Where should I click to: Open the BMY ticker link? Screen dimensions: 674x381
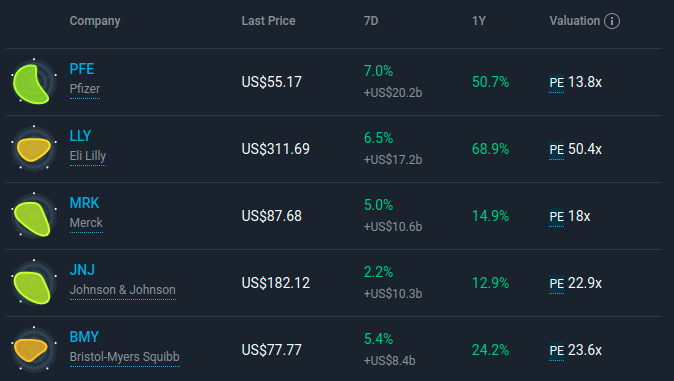click(x=84, y=337)
